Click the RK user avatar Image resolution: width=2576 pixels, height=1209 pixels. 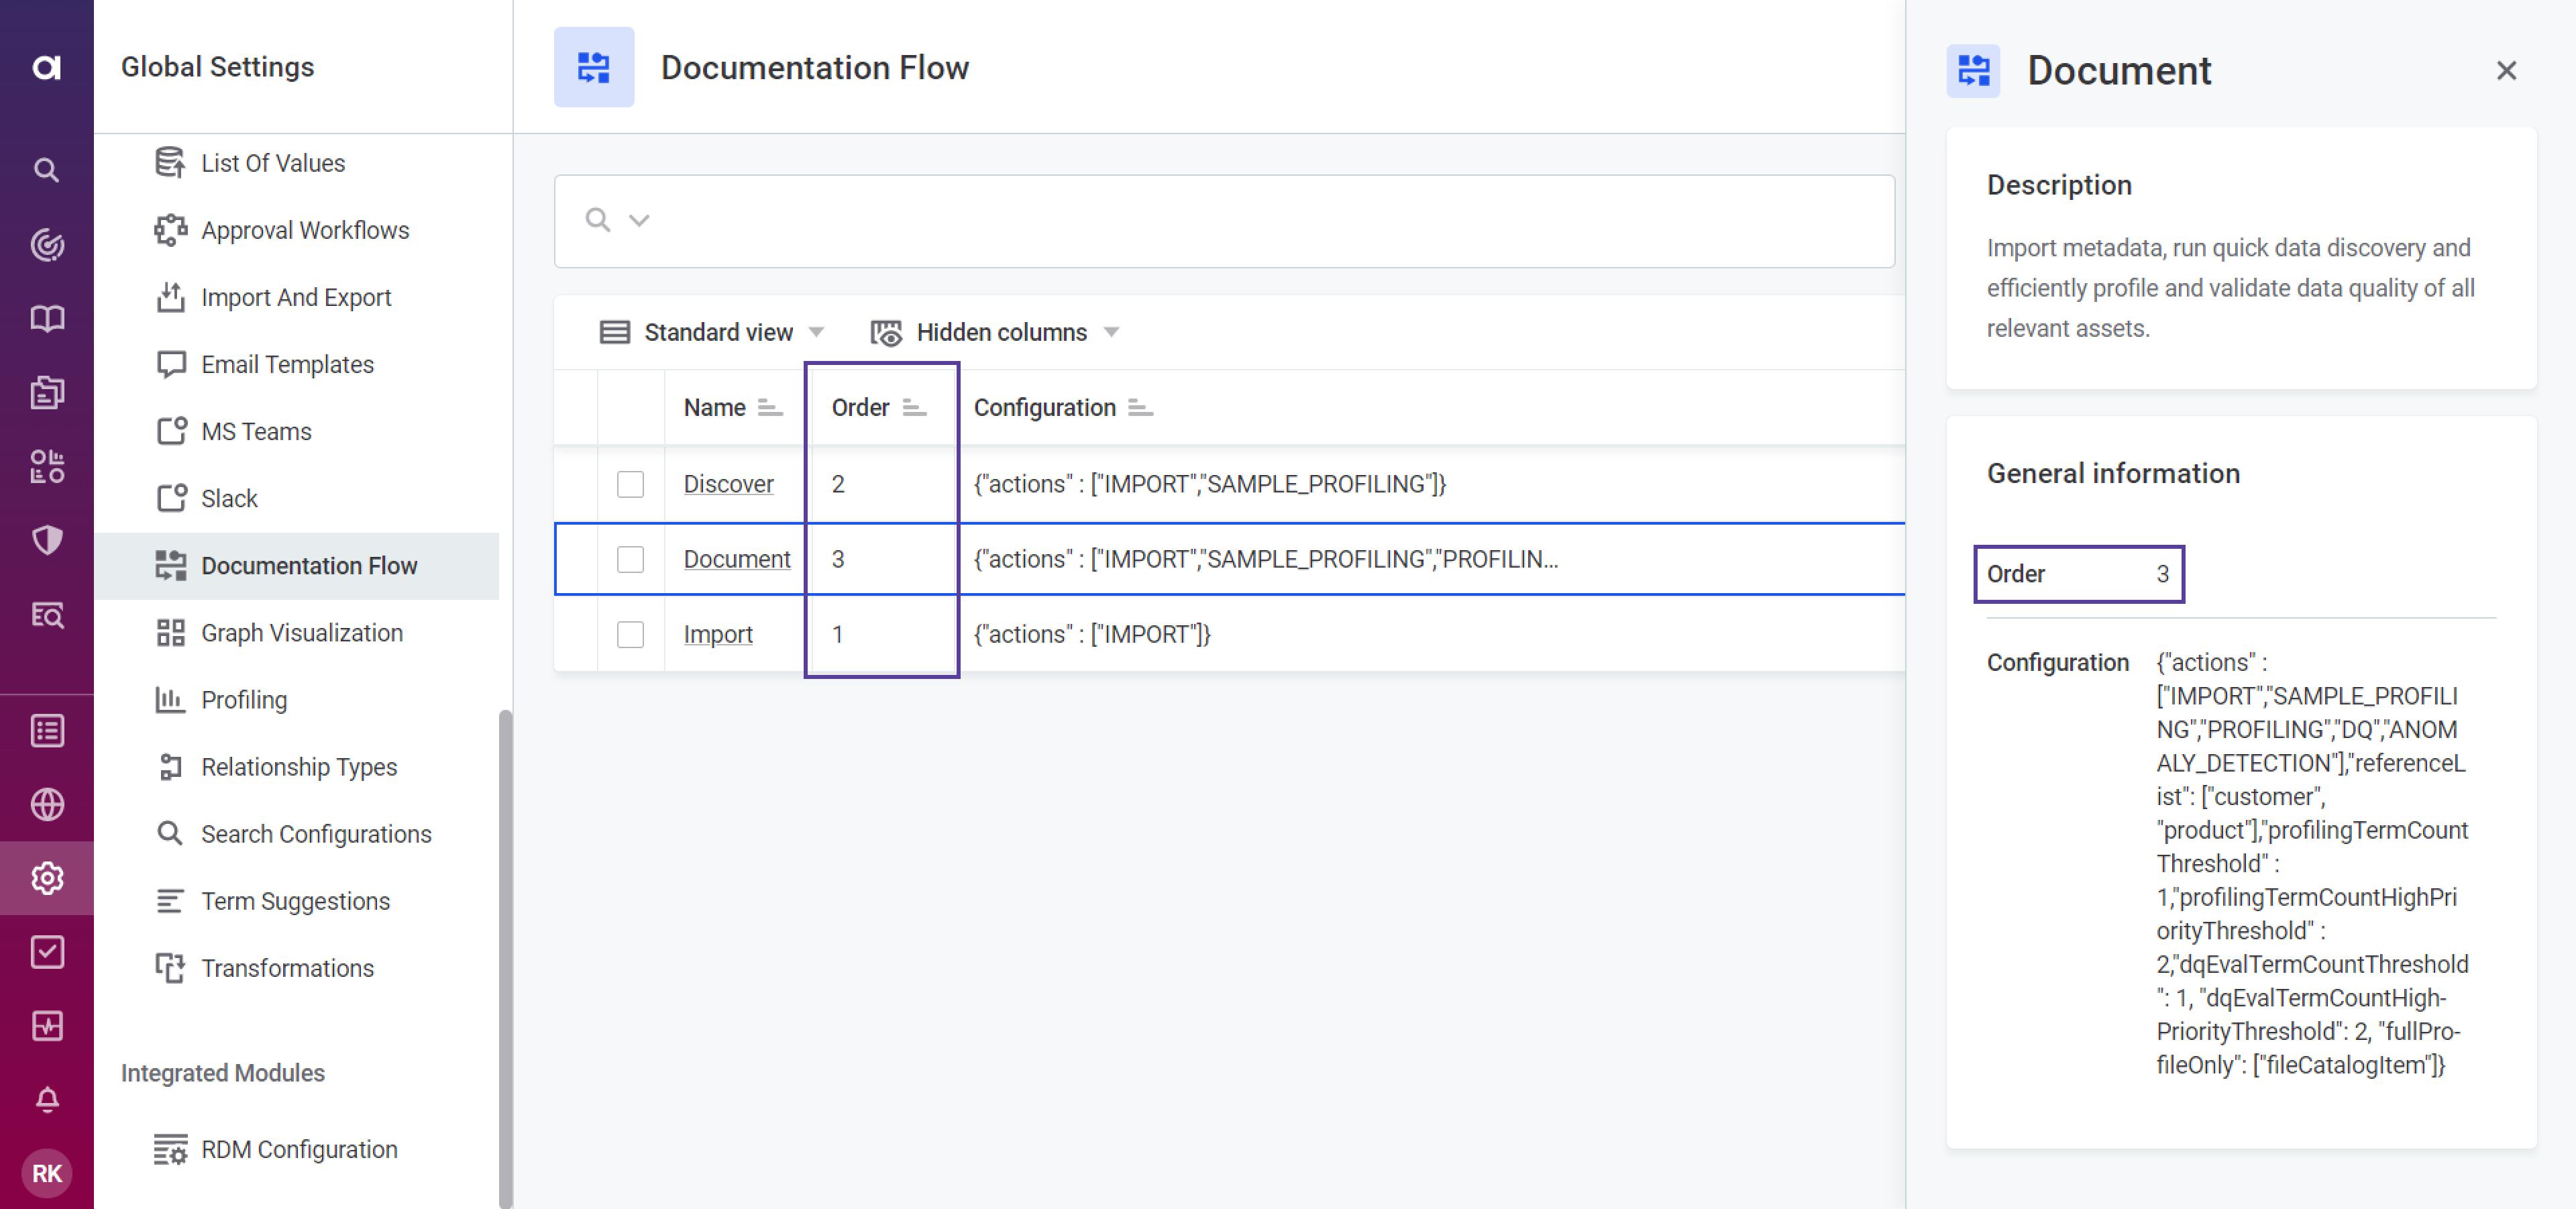[x=46, y=1173]
